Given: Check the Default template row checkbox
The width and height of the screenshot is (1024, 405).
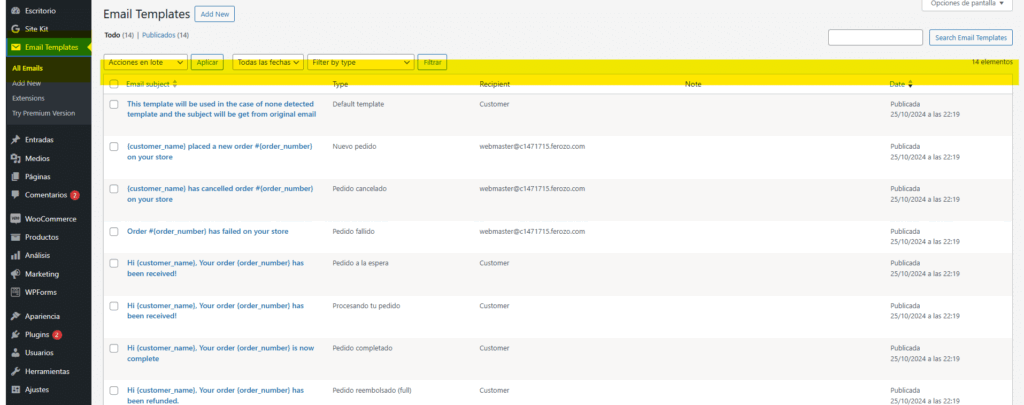Looking at the screenshot, I should 114,104.
